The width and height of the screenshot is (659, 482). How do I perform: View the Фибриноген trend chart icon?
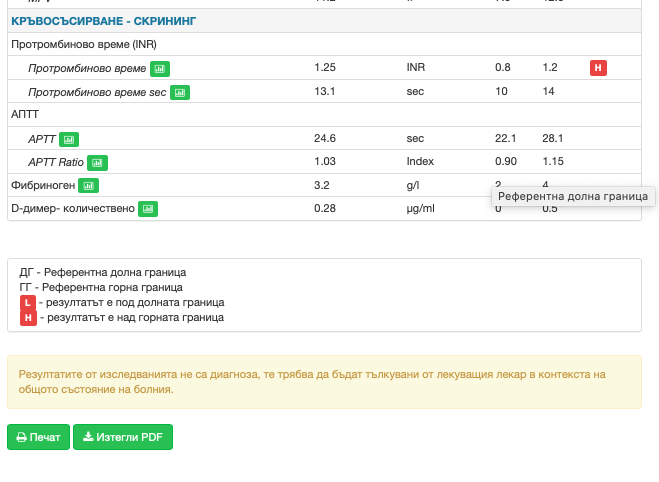pos(89,185)
